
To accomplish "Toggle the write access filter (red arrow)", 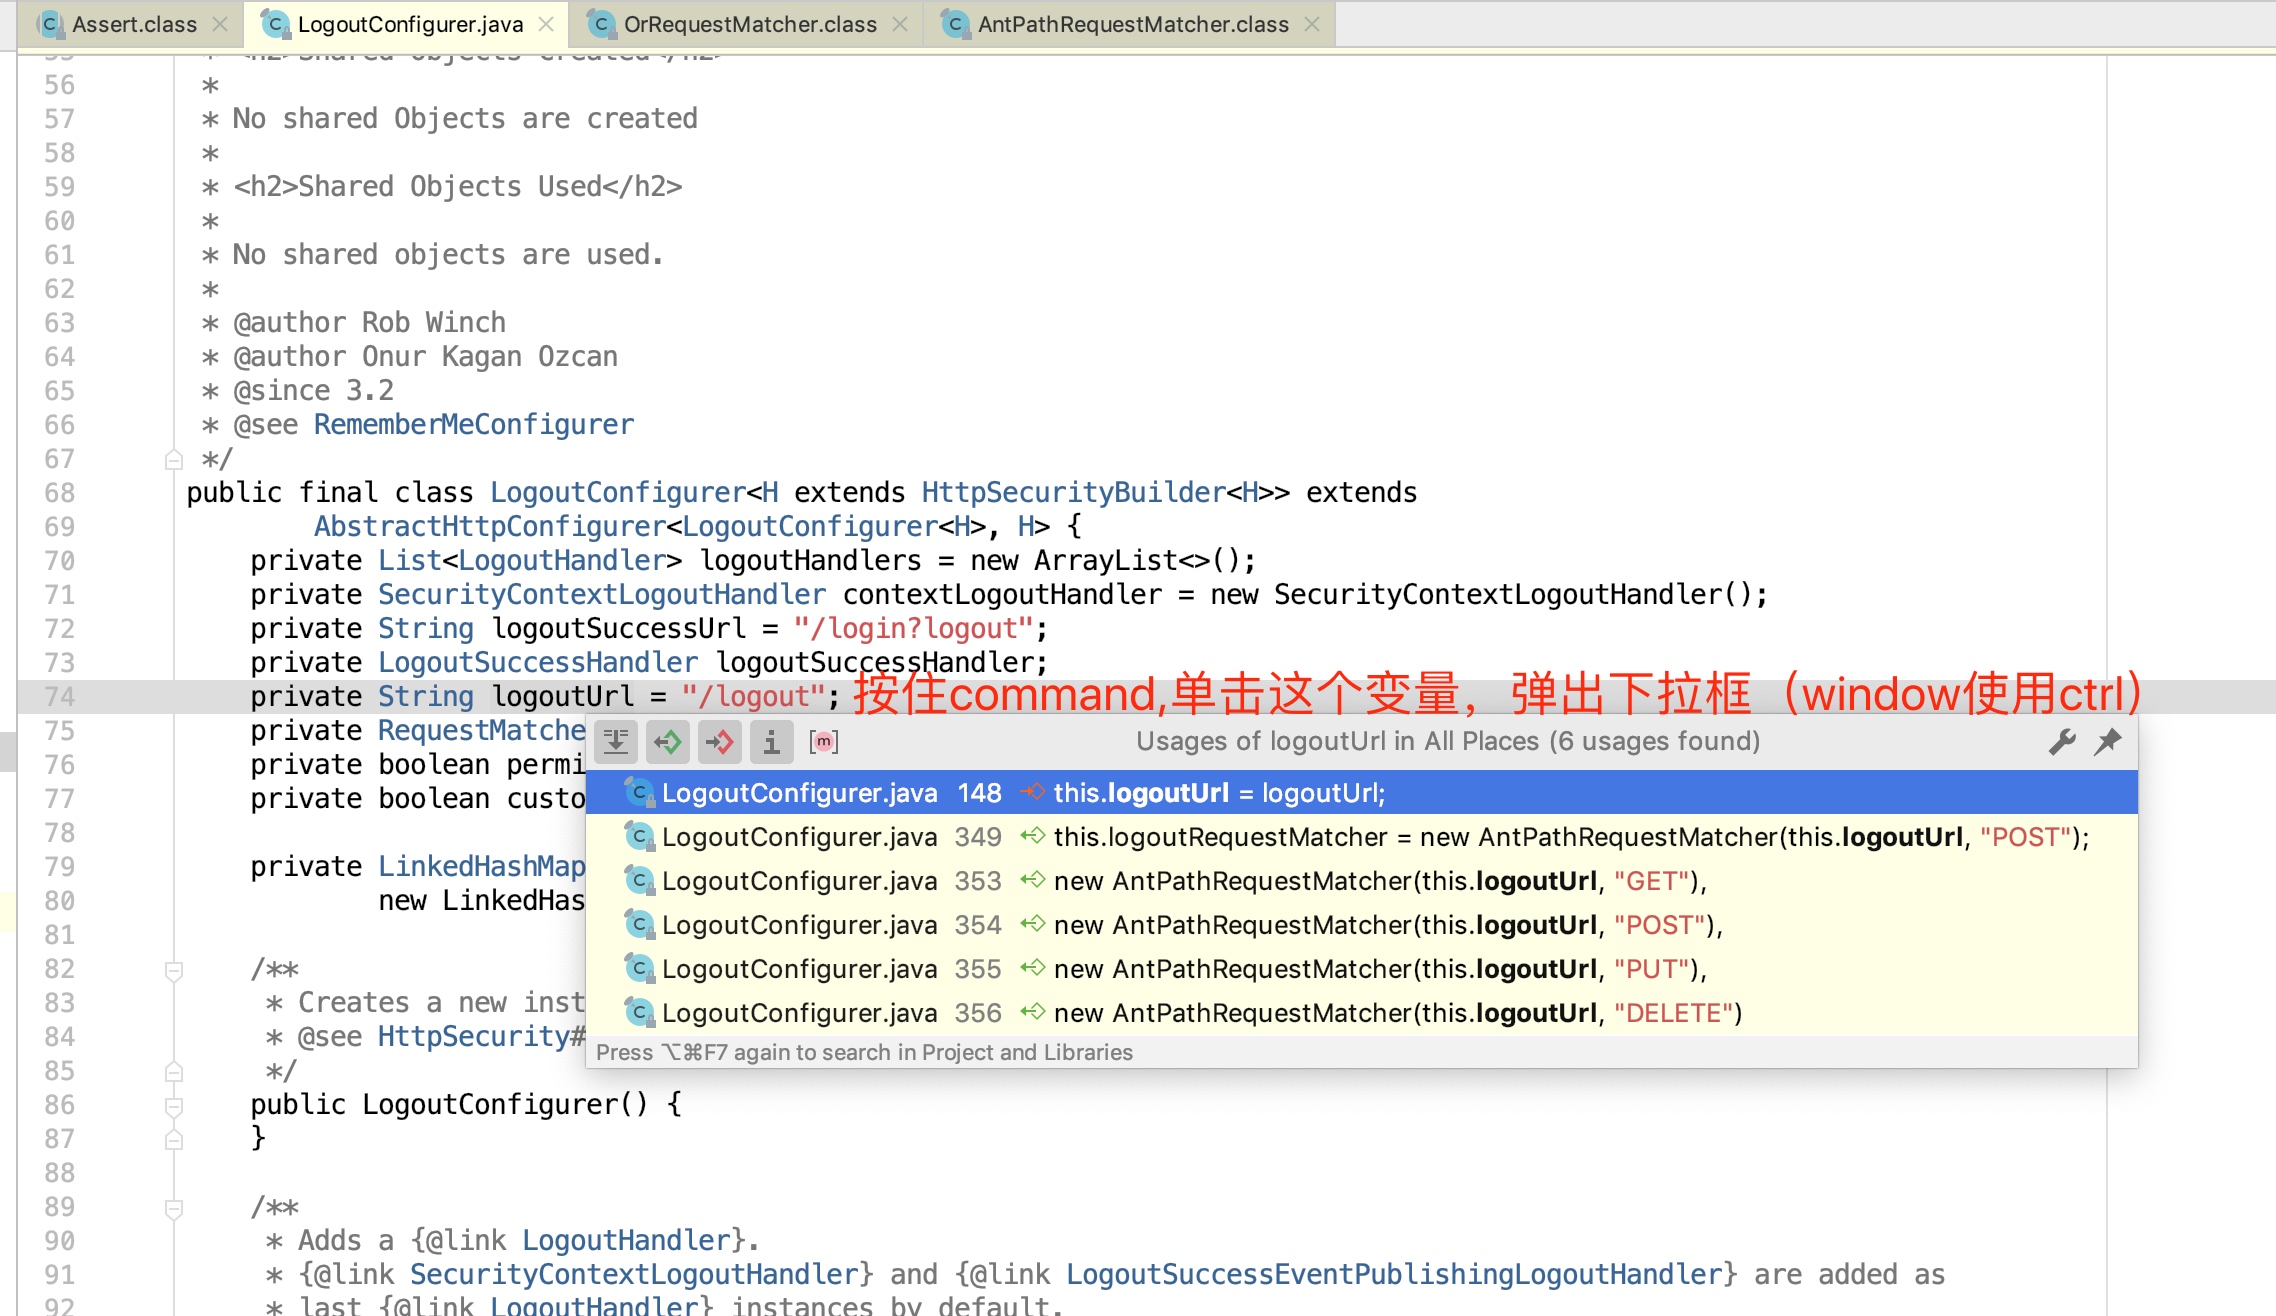I will 718,741.
